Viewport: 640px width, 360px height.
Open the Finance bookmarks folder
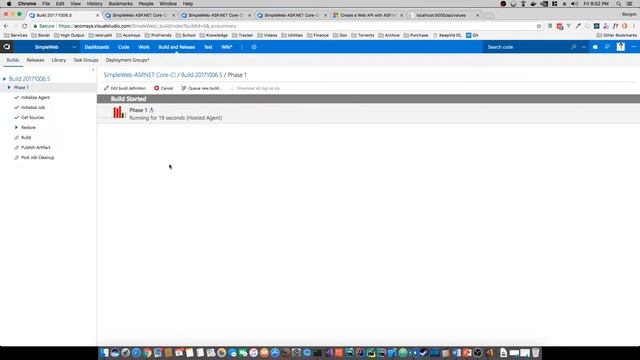(318, 36)
